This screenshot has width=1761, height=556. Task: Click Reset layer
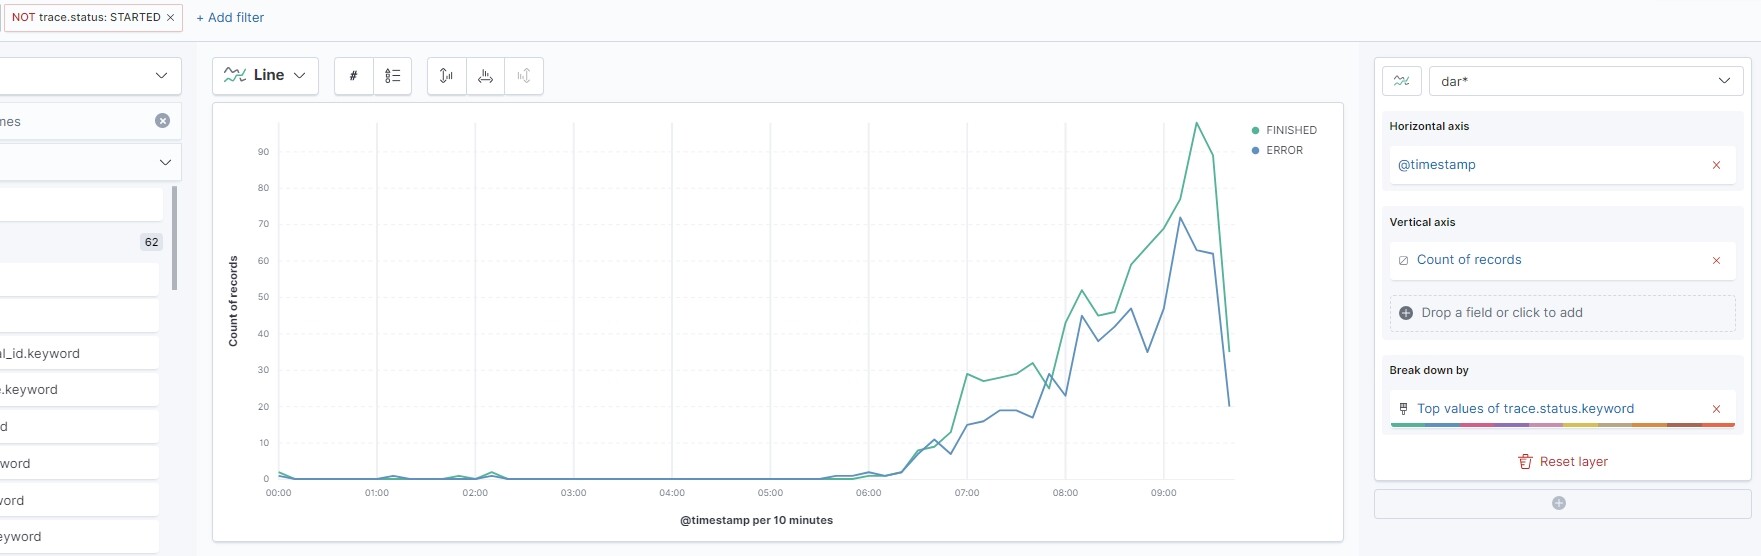click(1563, 462)
